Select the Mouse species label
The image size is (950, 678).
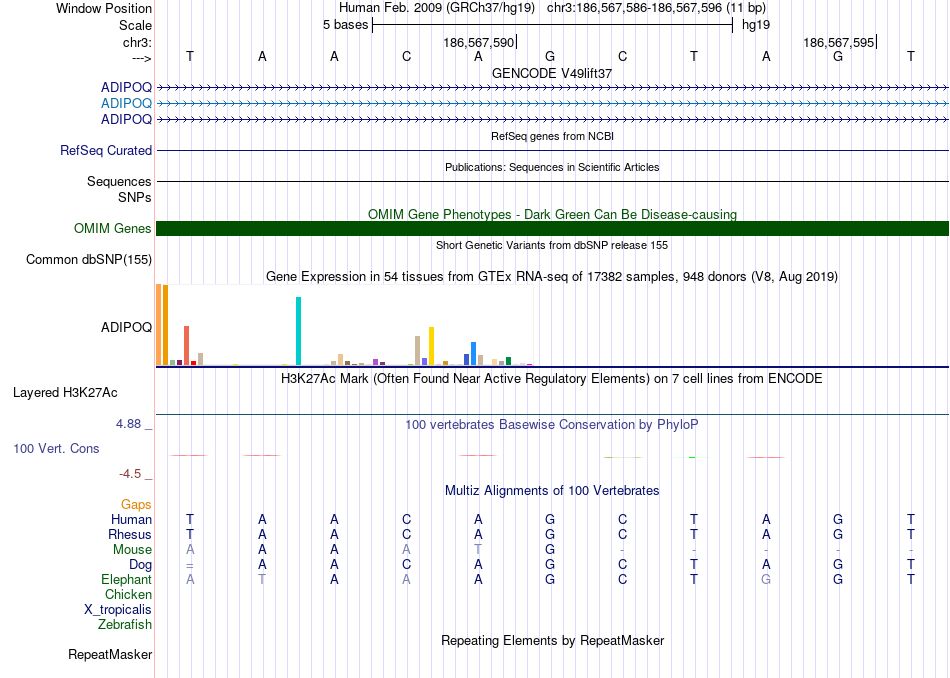[x=132, y=550]
